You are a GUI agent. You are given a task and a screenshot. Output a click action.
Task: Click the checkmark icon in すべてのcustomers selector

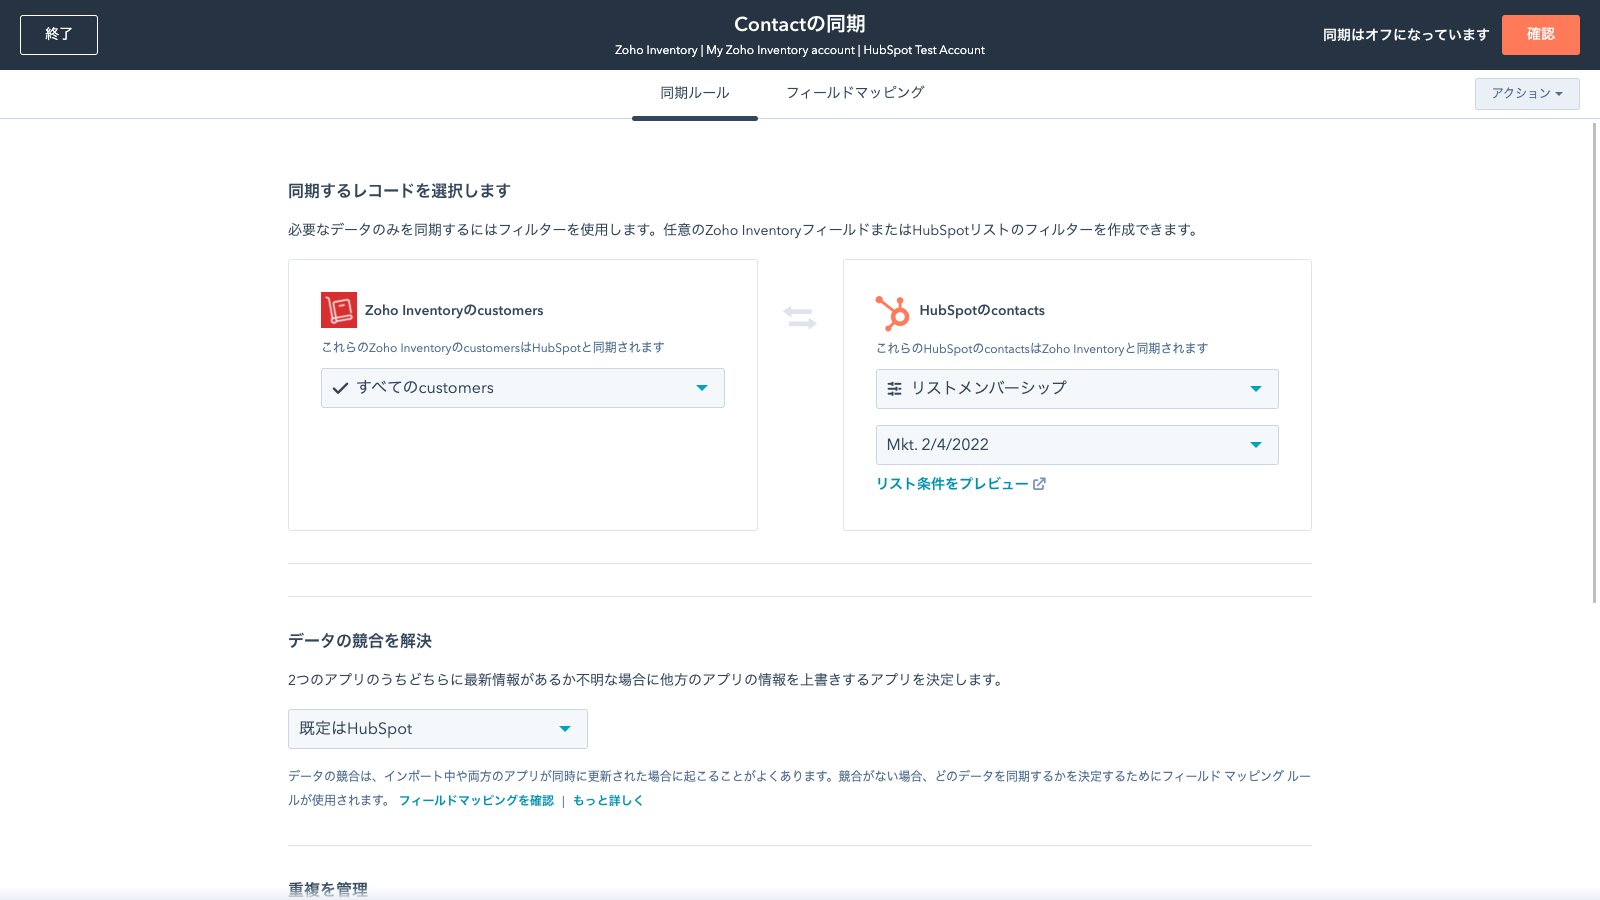coord(340,388)
